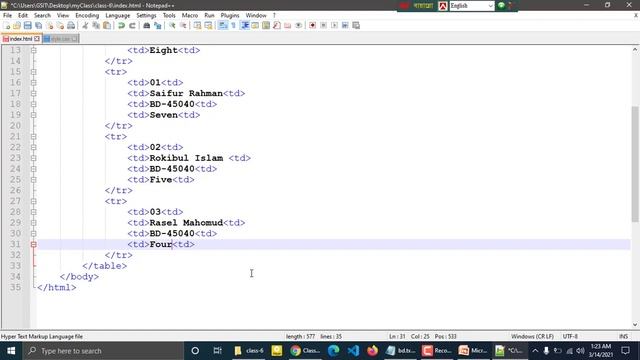640x360 pixels.
Task: Click the macro Playback icon
Action: 334,25
